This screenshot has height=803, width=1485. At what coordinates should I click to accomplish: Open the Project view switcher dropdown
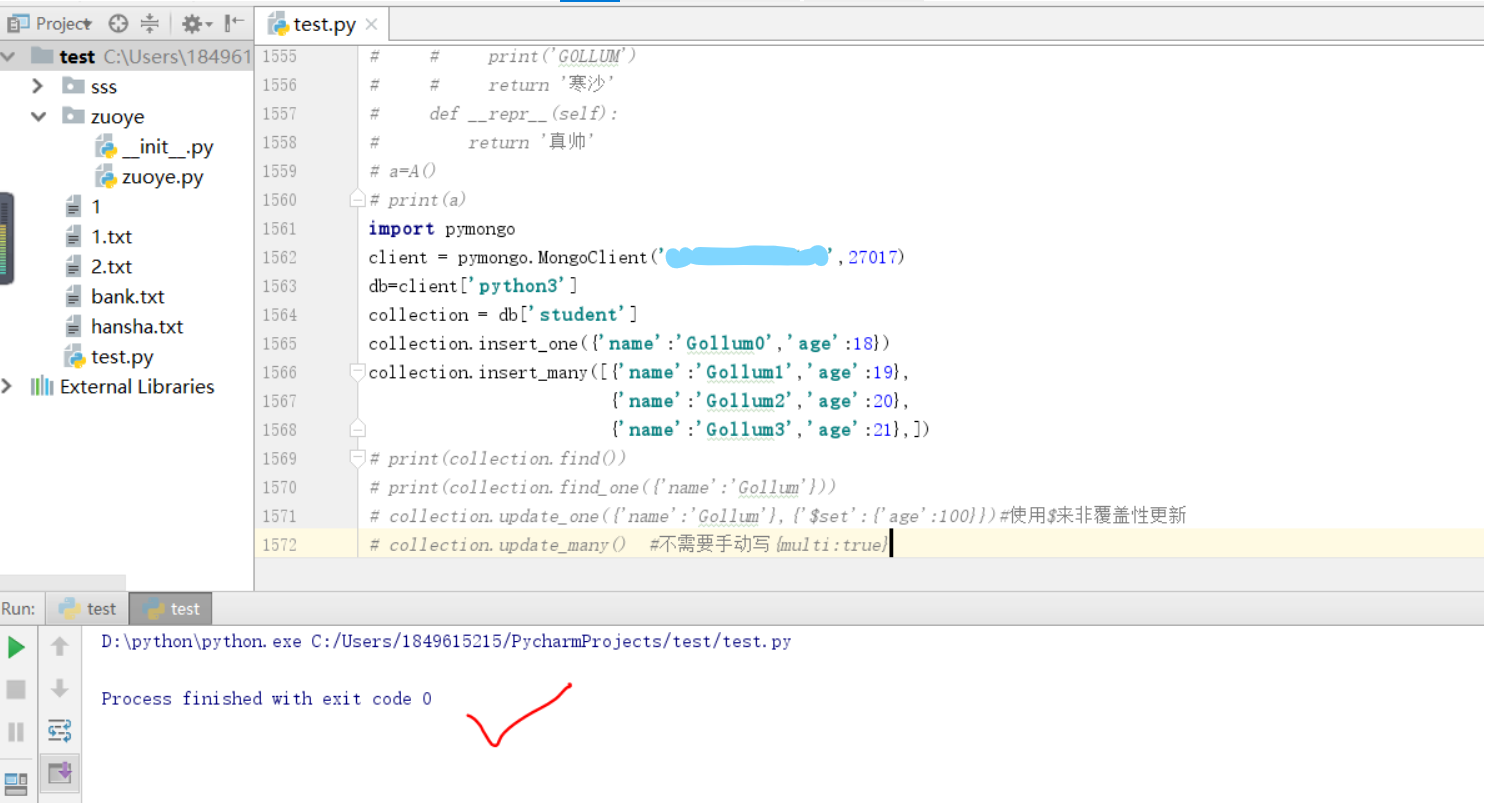tap(88, 23)
